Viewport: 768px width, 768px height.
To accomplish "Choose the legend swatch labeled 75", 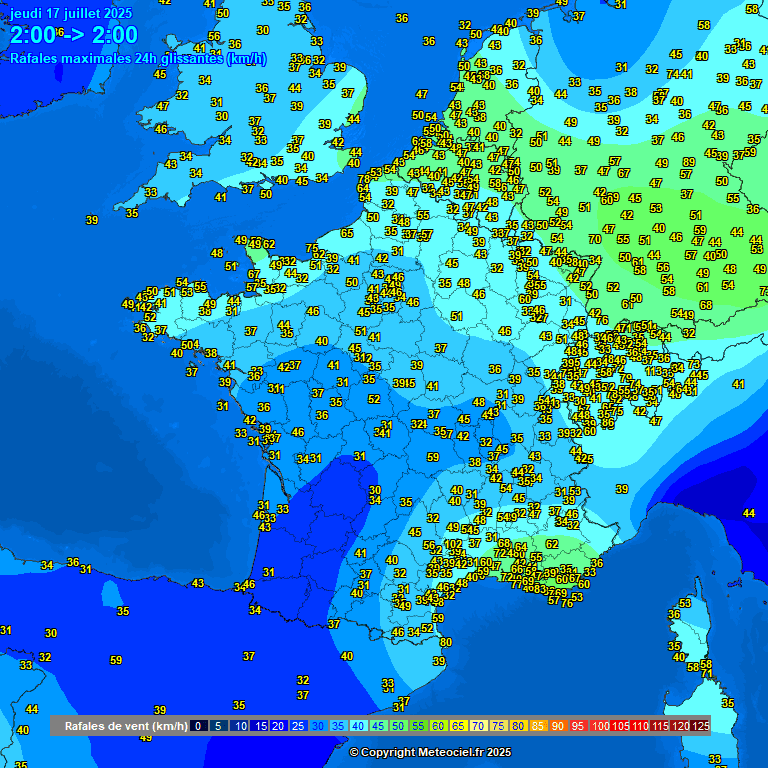I will coord(498,726).
